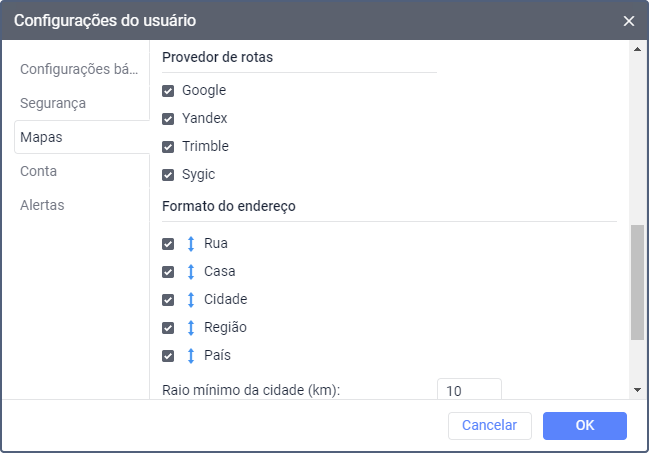Viewport: 649px width, 453px height.
Task: Toggle the Trimble provider checkbox
Action: pos(169,147)
